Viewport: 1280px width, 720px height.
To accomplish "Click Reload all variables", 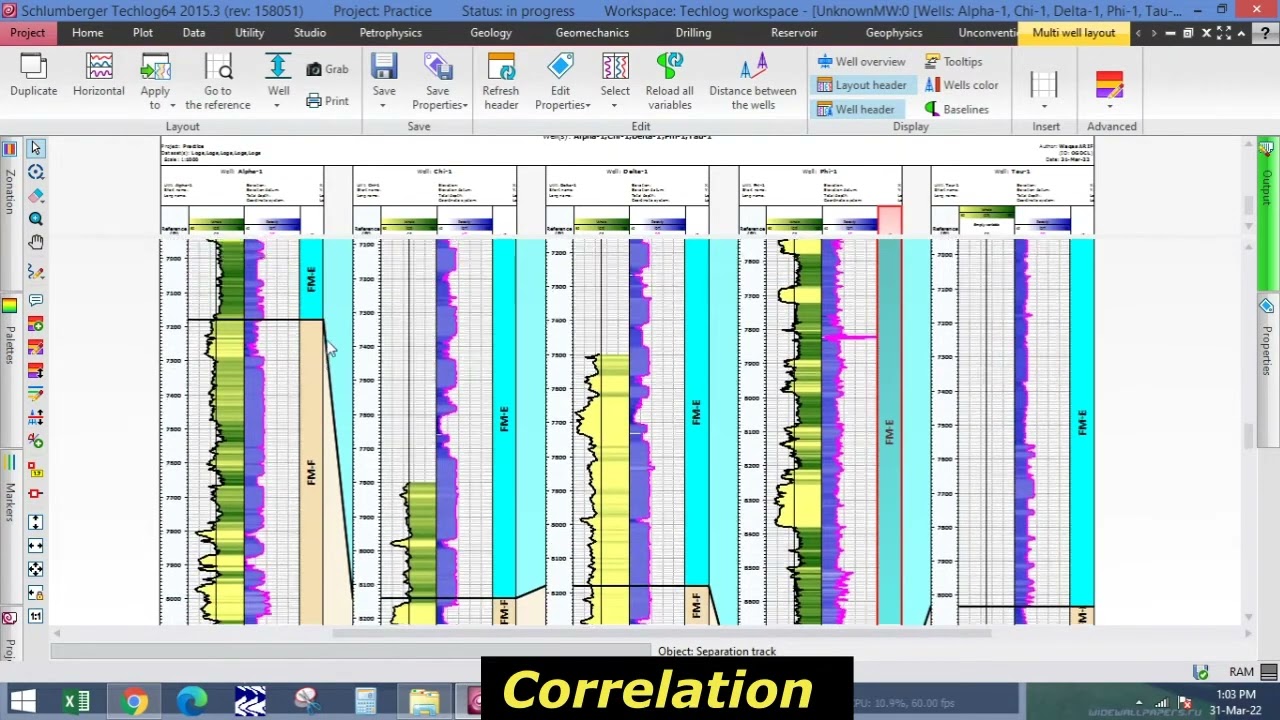I will (669, 81).
